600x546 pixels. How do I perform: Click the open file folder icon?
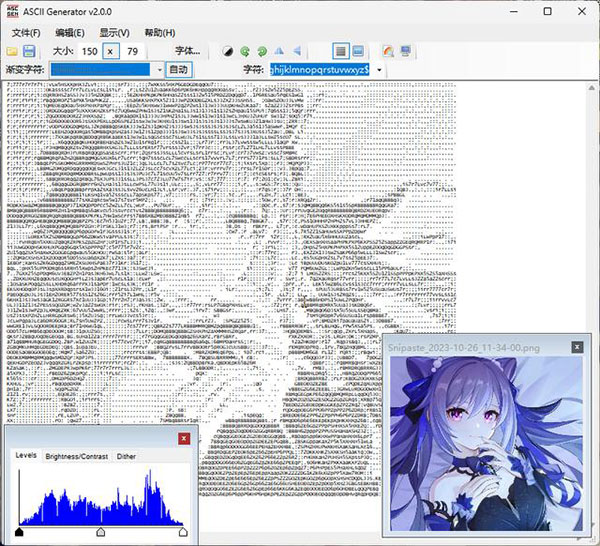point(12,51)
